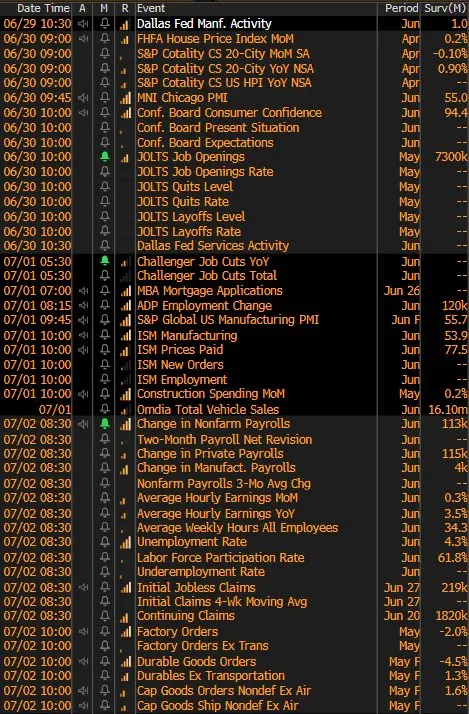Click the speaker icon for ISM Prices Paid

(x=83, y=350)
